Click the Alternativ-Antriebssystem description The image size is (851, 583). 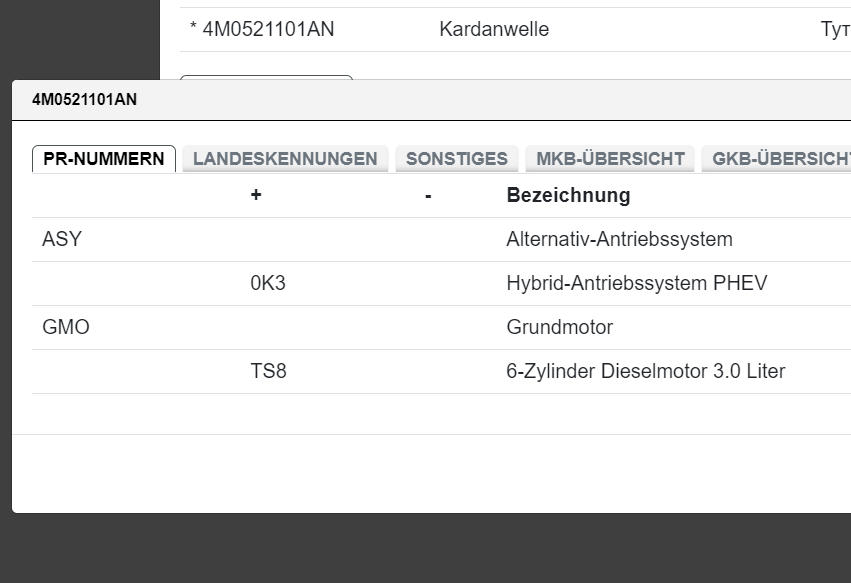click(x=619, y=240)
